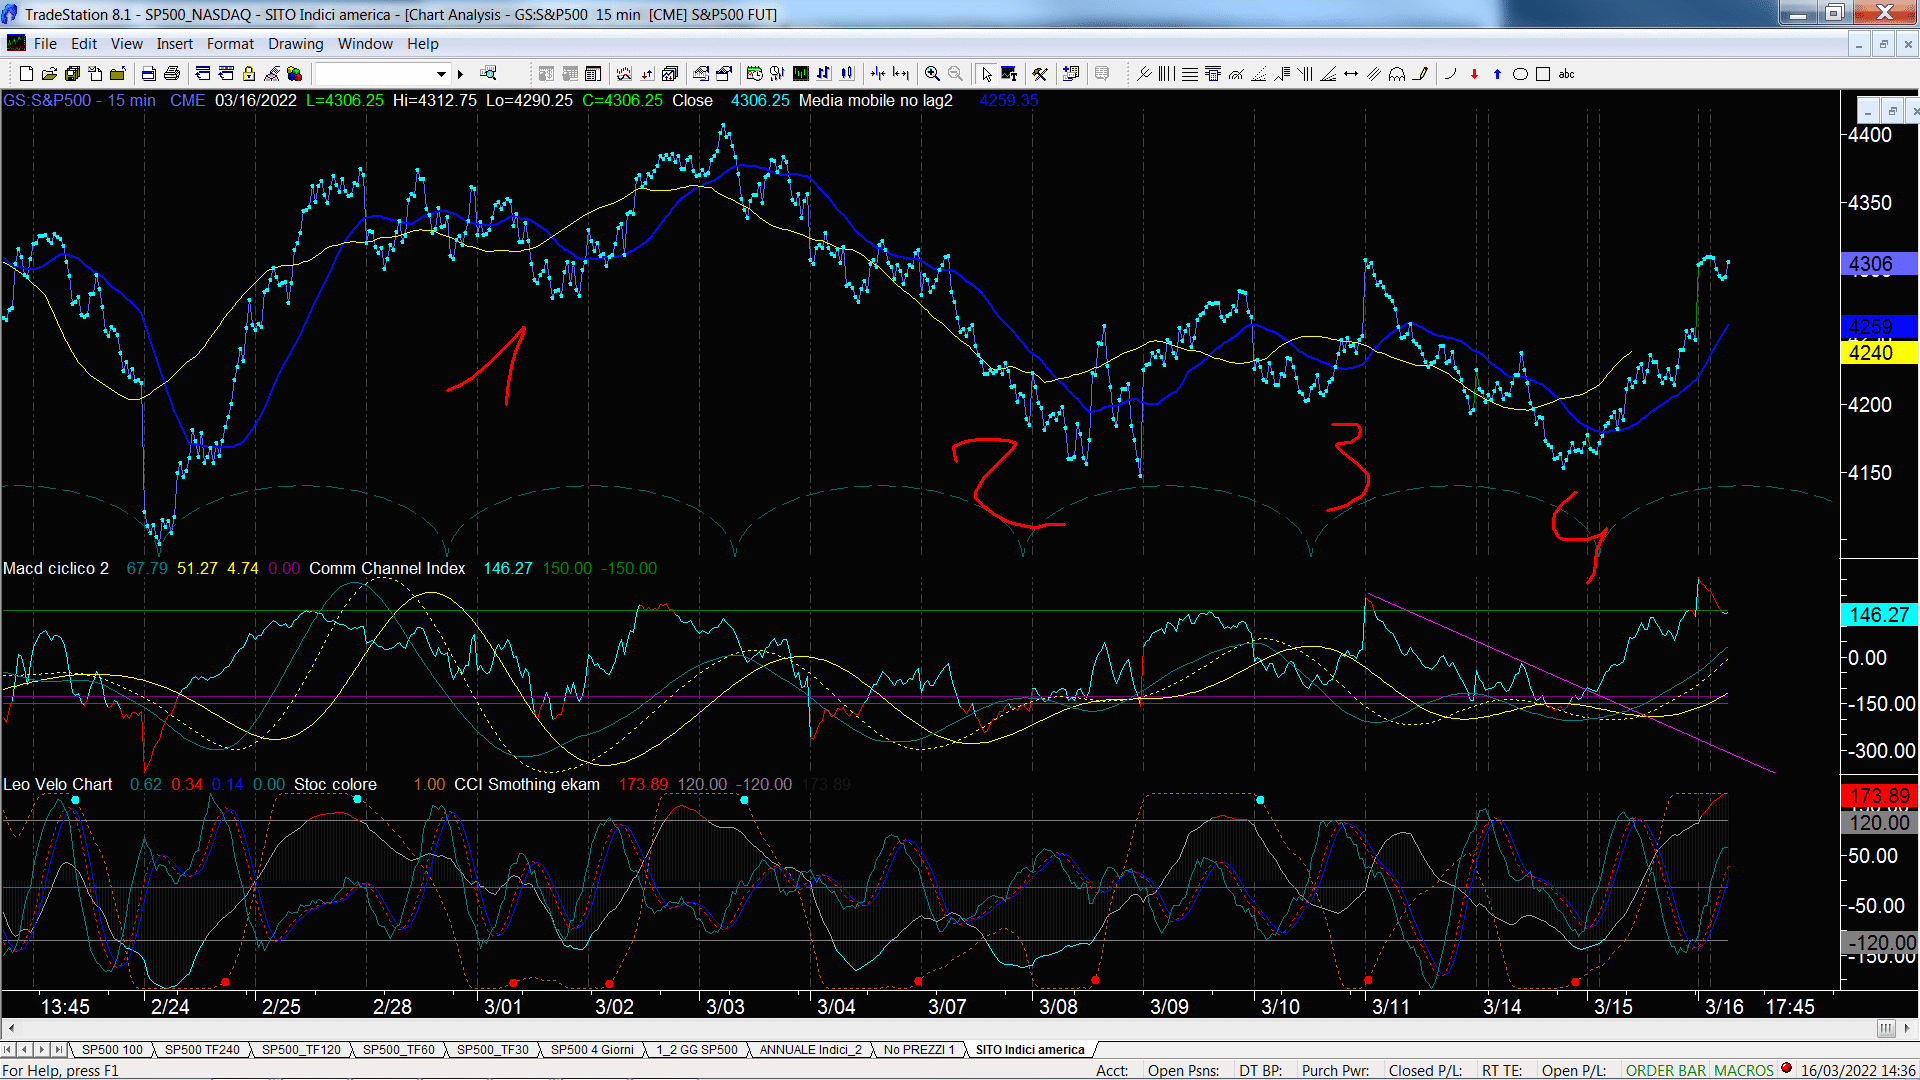Select the horizontal price lines drawing tool
1920x1080 pixels.
[1189, 74]
